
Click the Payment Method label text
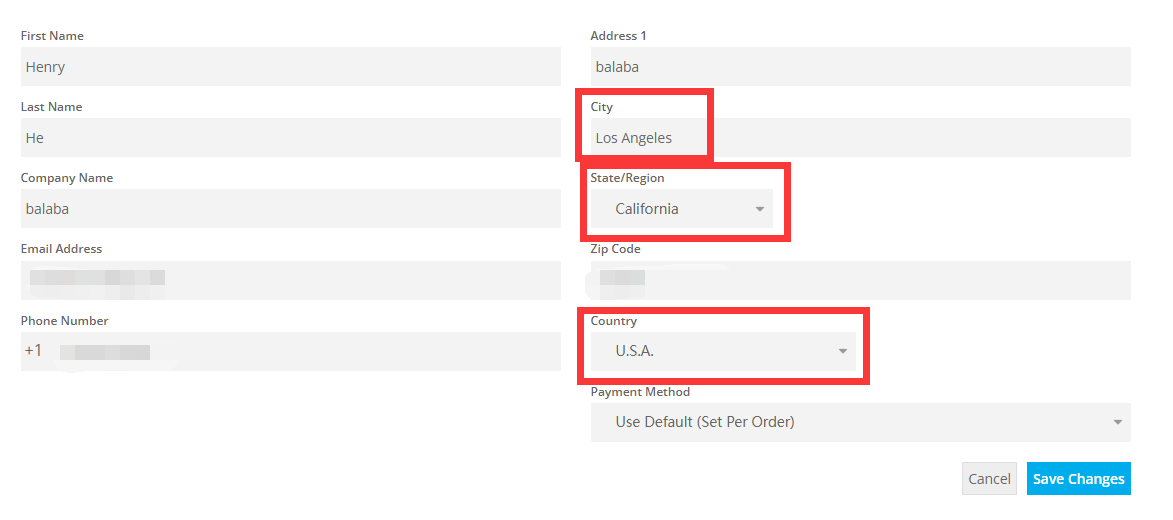click(x=640, y=392)
